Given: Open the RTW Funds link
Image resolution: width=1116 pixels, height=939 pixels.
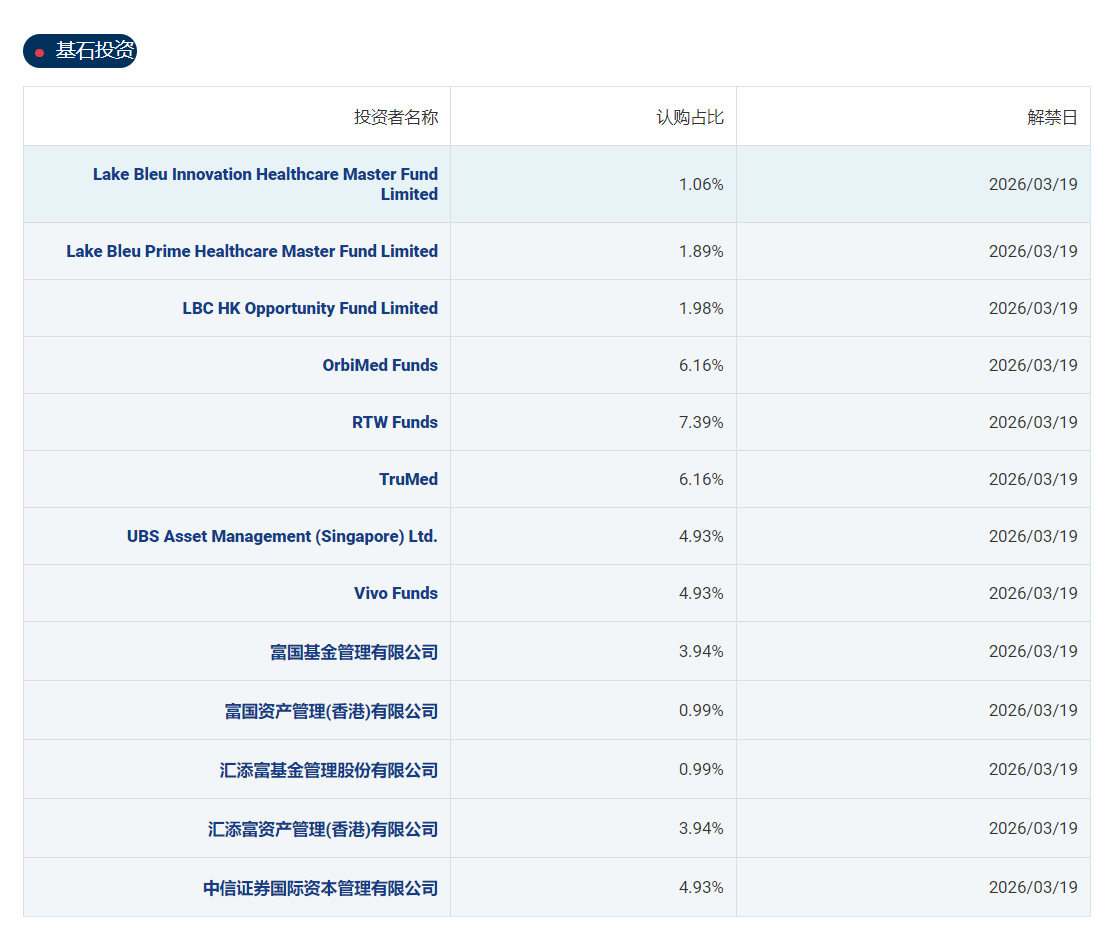Looking at the screenshot, I should coord(395,422).
